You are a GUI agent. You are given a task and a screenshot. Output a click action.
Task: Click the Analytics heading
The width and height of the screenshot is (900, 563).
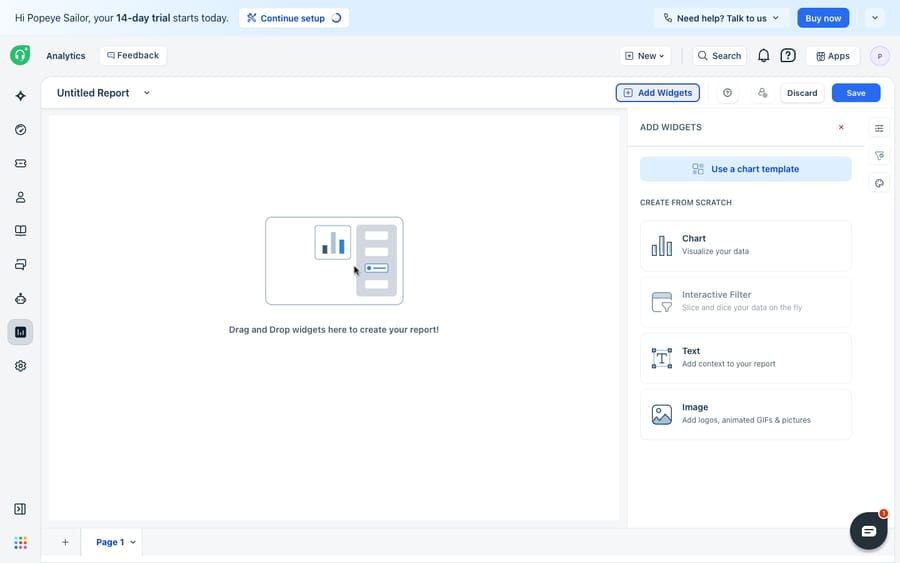(x=66, y=56)
